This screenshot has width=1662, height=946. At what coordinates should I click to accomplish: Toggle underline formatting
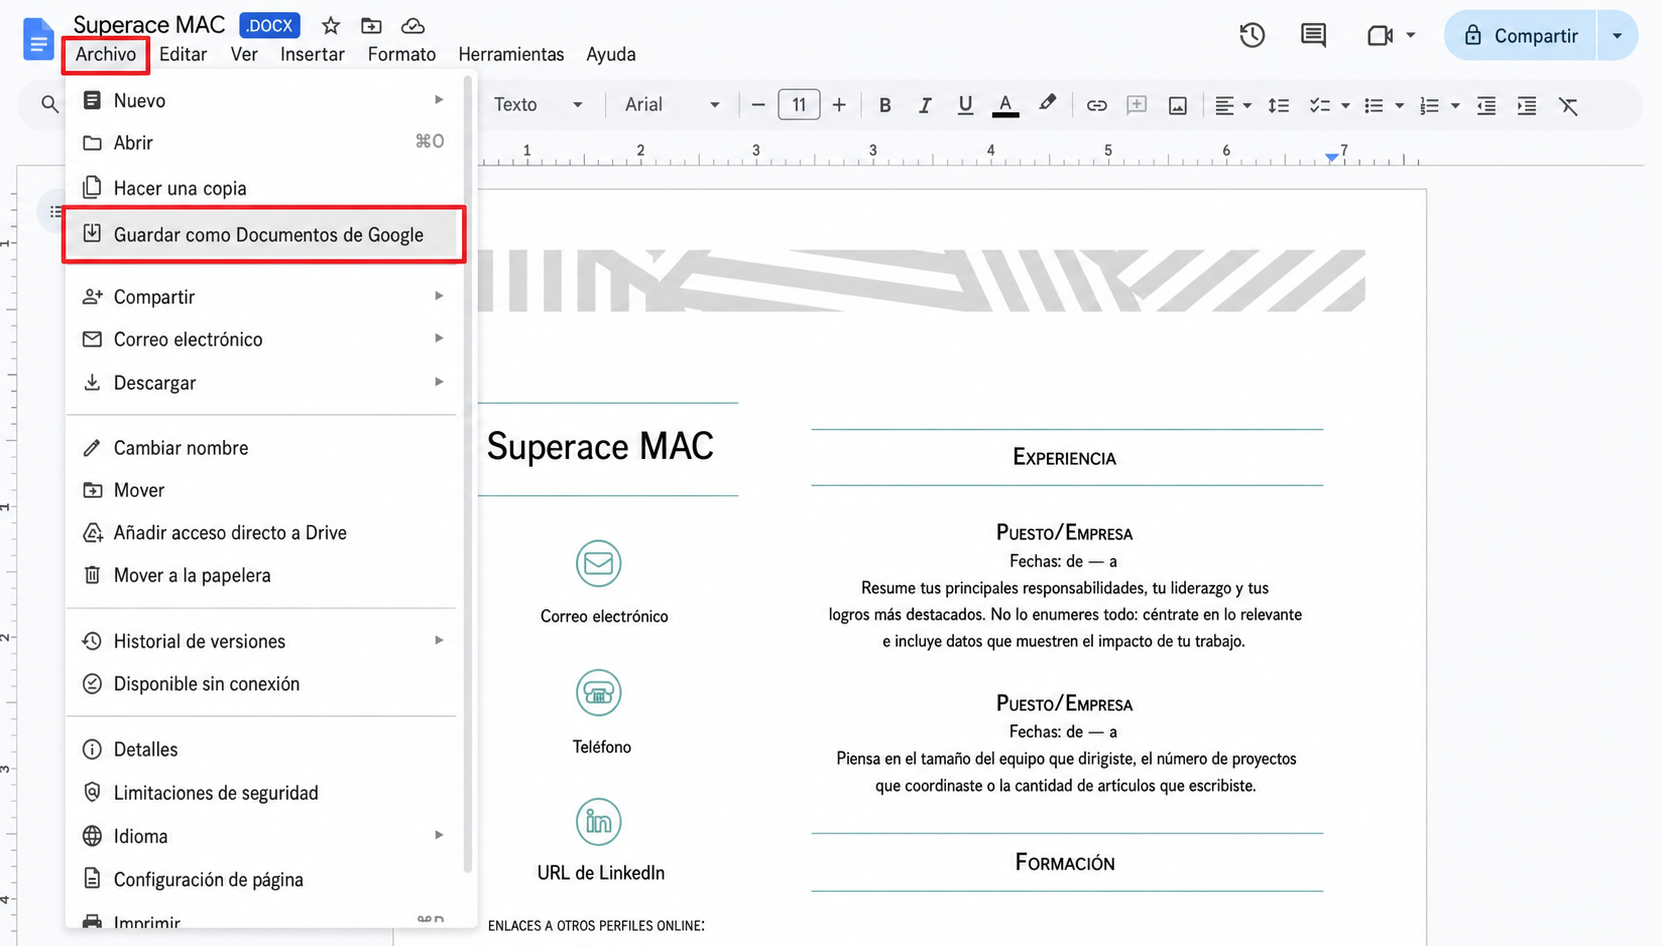point(965,105)
